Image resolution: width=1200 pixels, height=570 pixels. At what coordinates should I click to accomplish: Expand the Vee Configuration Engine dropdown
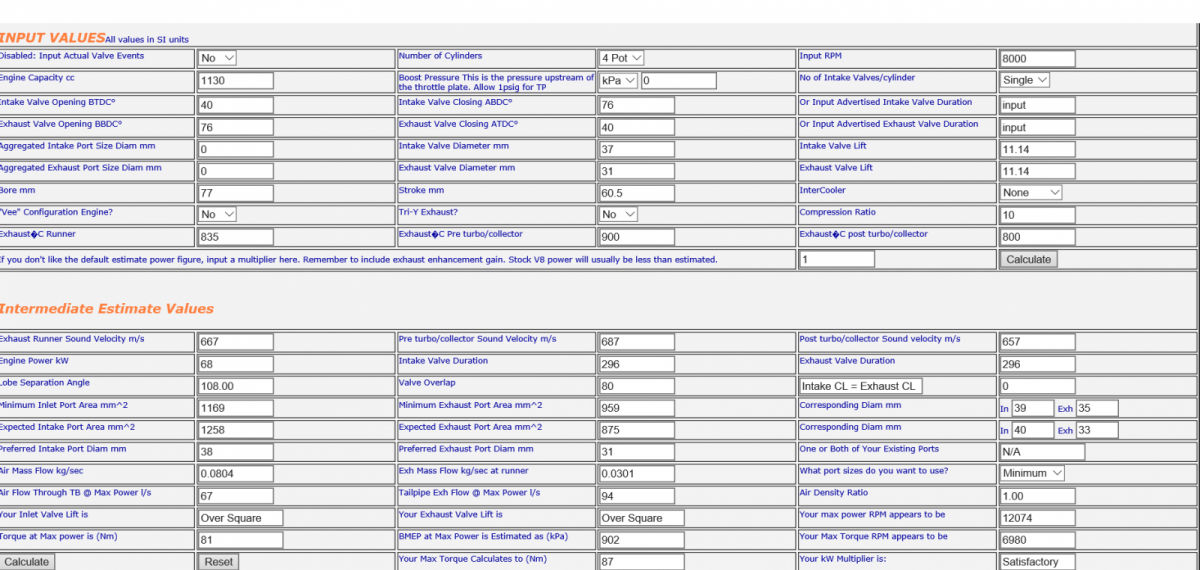[x=218, y=214]
